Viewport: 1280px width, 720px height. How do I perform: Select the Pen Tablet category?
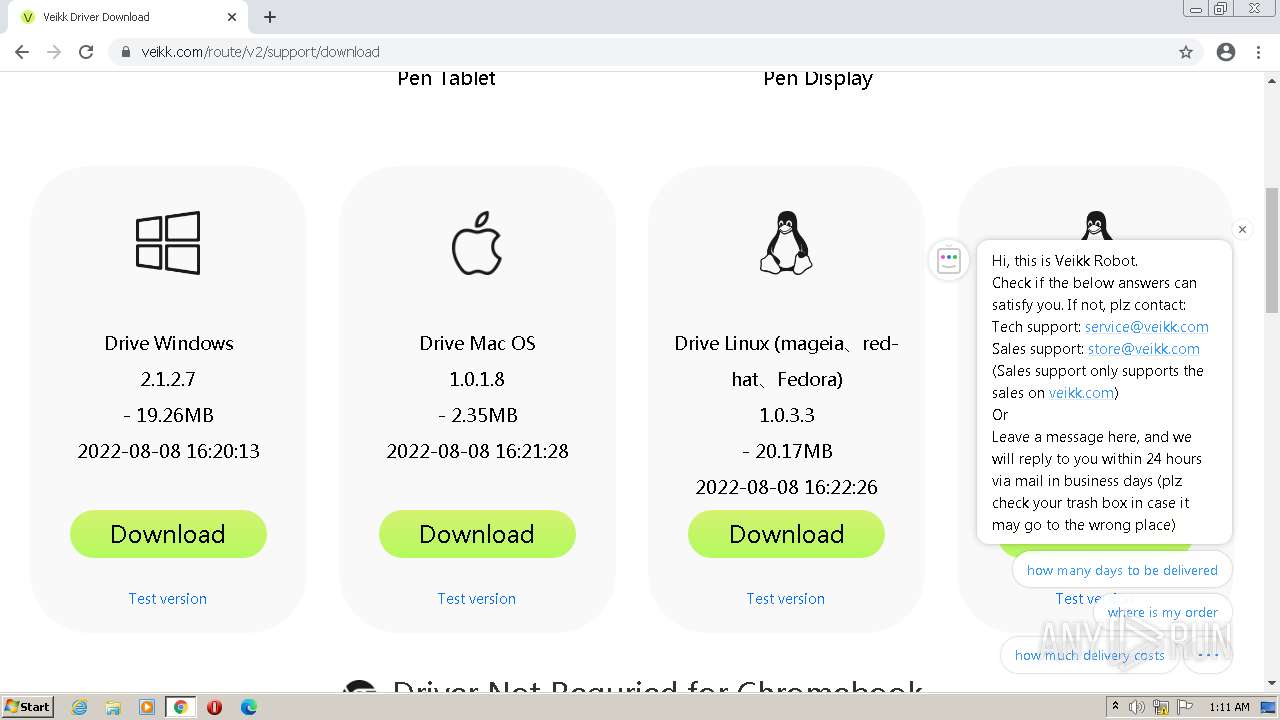coord(446,78)
